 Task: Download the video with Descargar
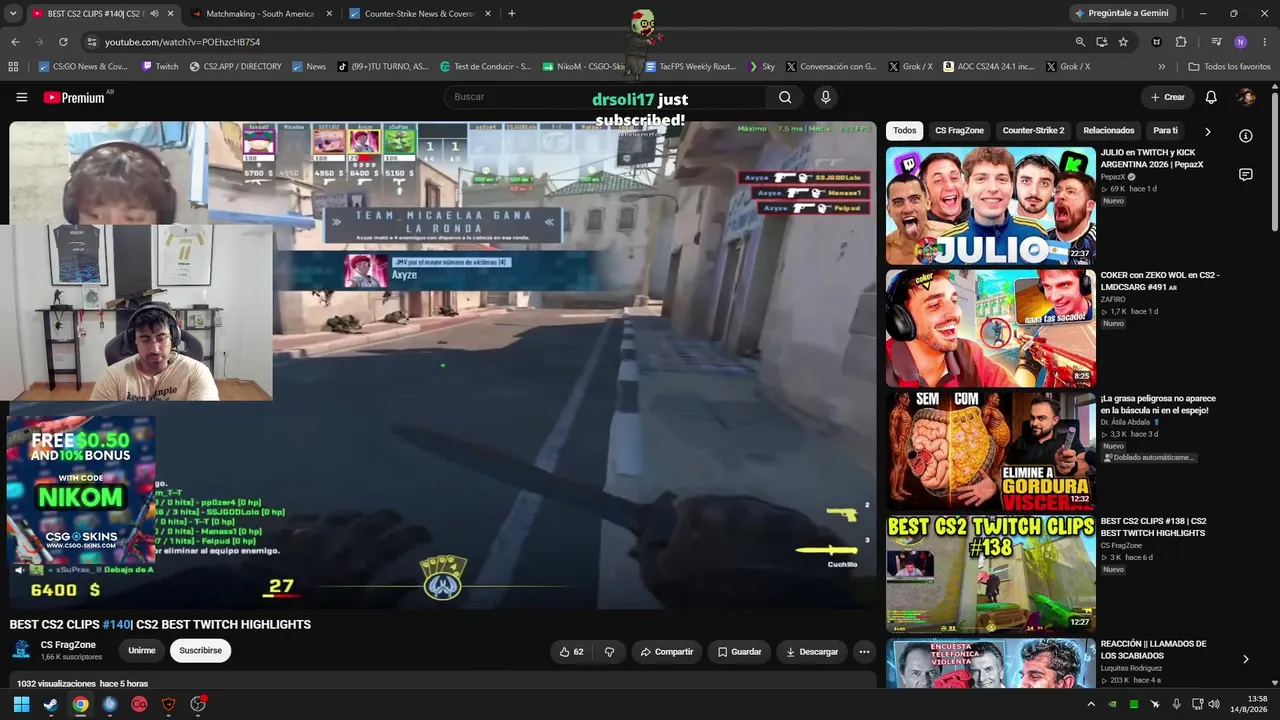click(x=812, y=652)
